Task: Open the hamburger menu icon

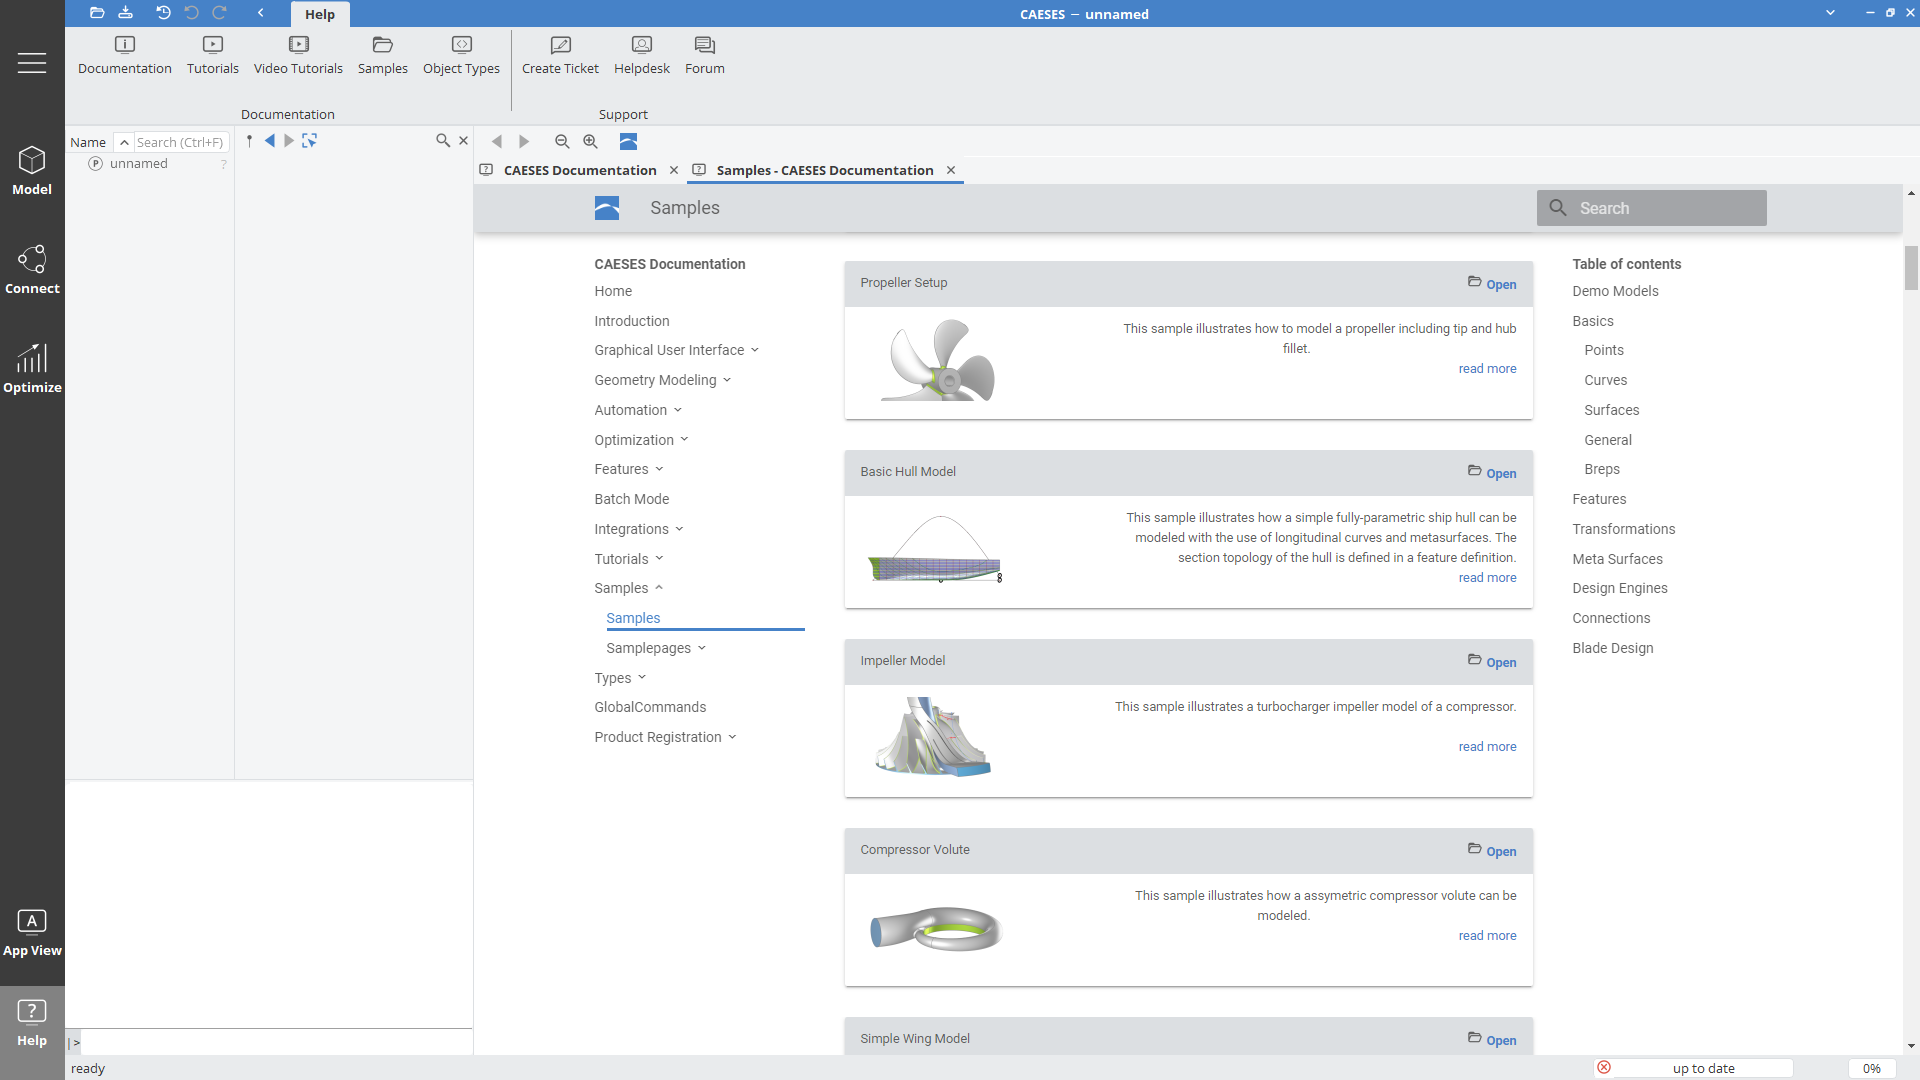Action: pyautogui.click(x=32, y=63)
